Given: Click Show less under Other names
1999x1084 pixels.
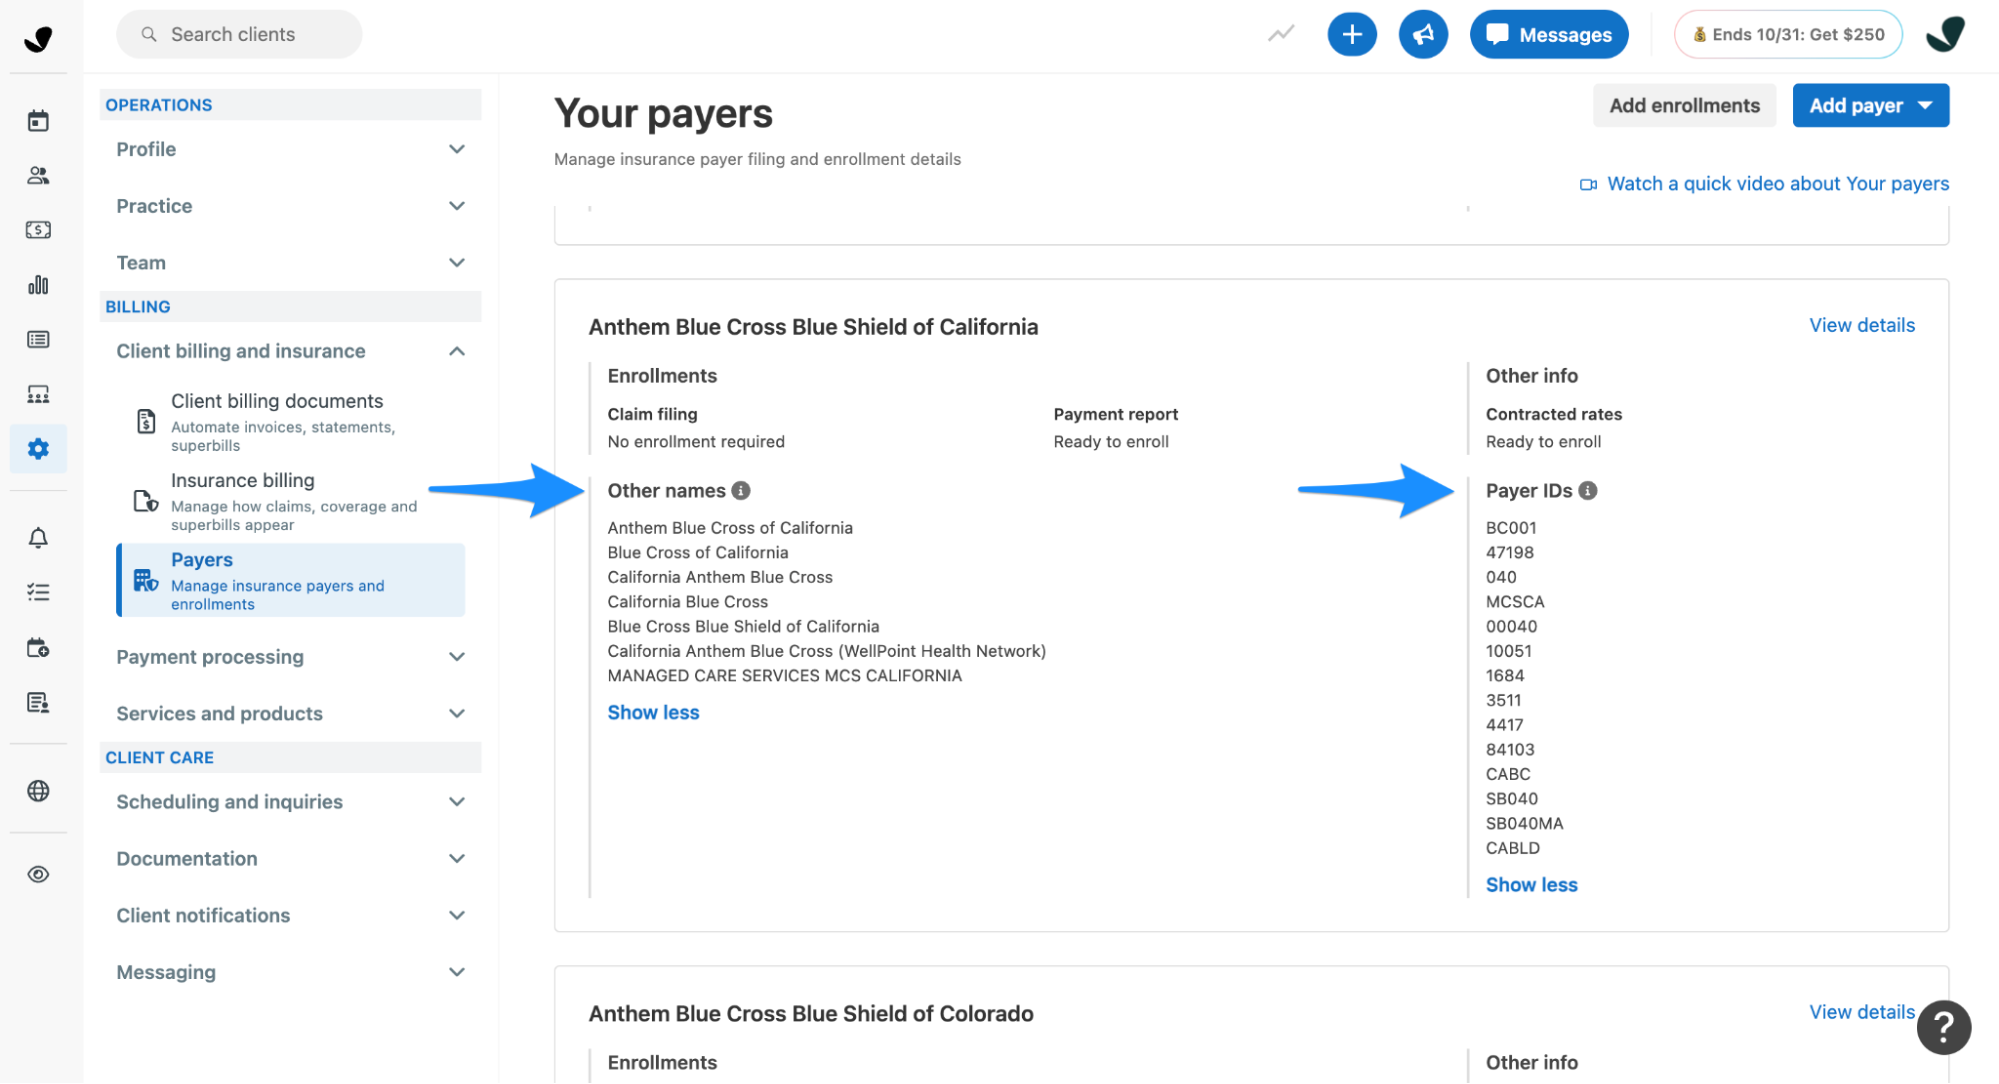Looking at the screenshot, I should point(653,713).
